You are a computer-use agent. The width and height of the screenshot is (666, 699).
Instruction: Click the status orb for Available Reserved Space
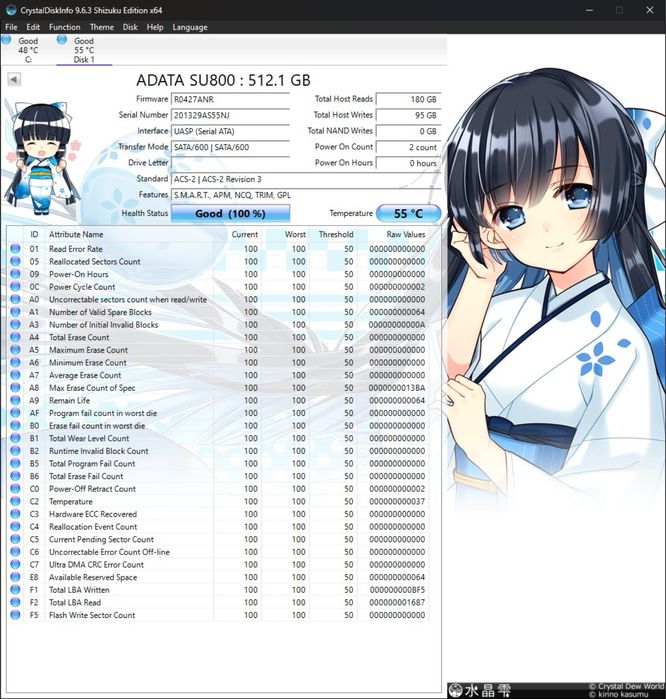[x=15, y=576]
